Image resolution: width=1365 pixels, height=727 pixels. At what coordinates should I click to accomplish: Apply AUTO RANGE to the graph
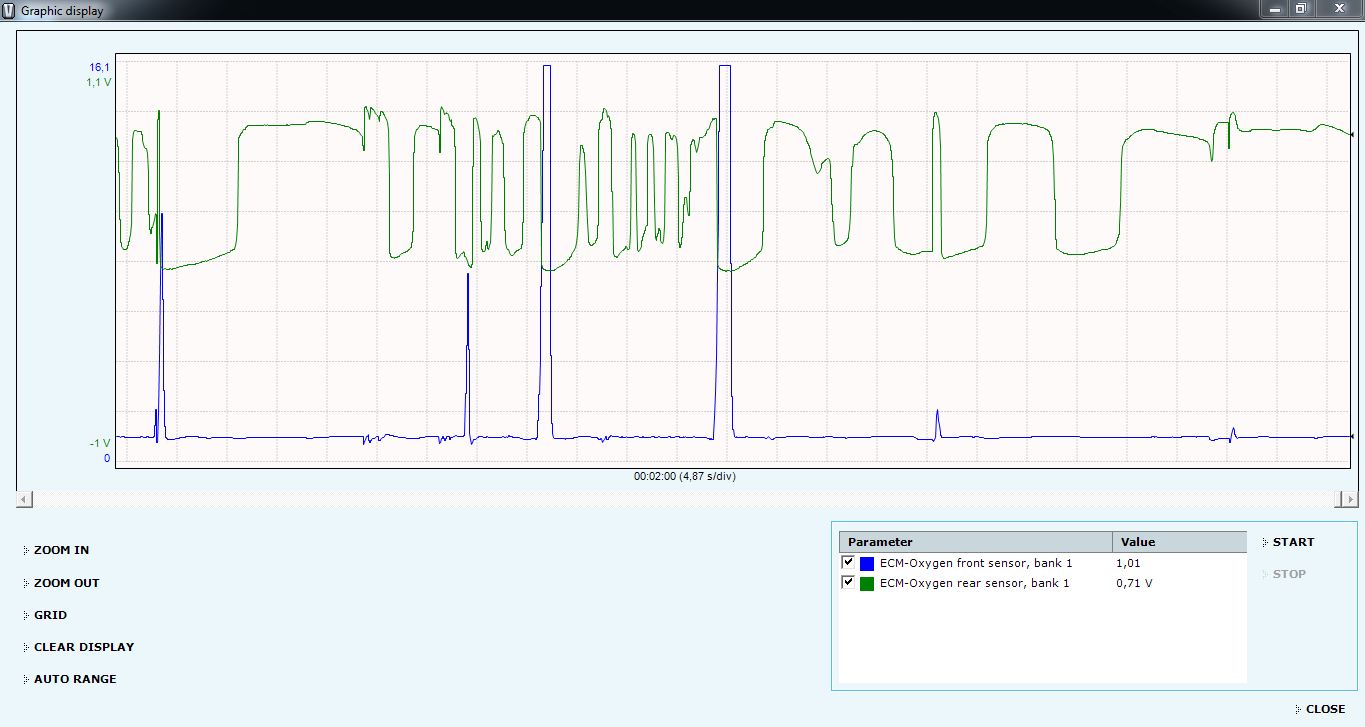pyautogui.click(x=75, y=679)
